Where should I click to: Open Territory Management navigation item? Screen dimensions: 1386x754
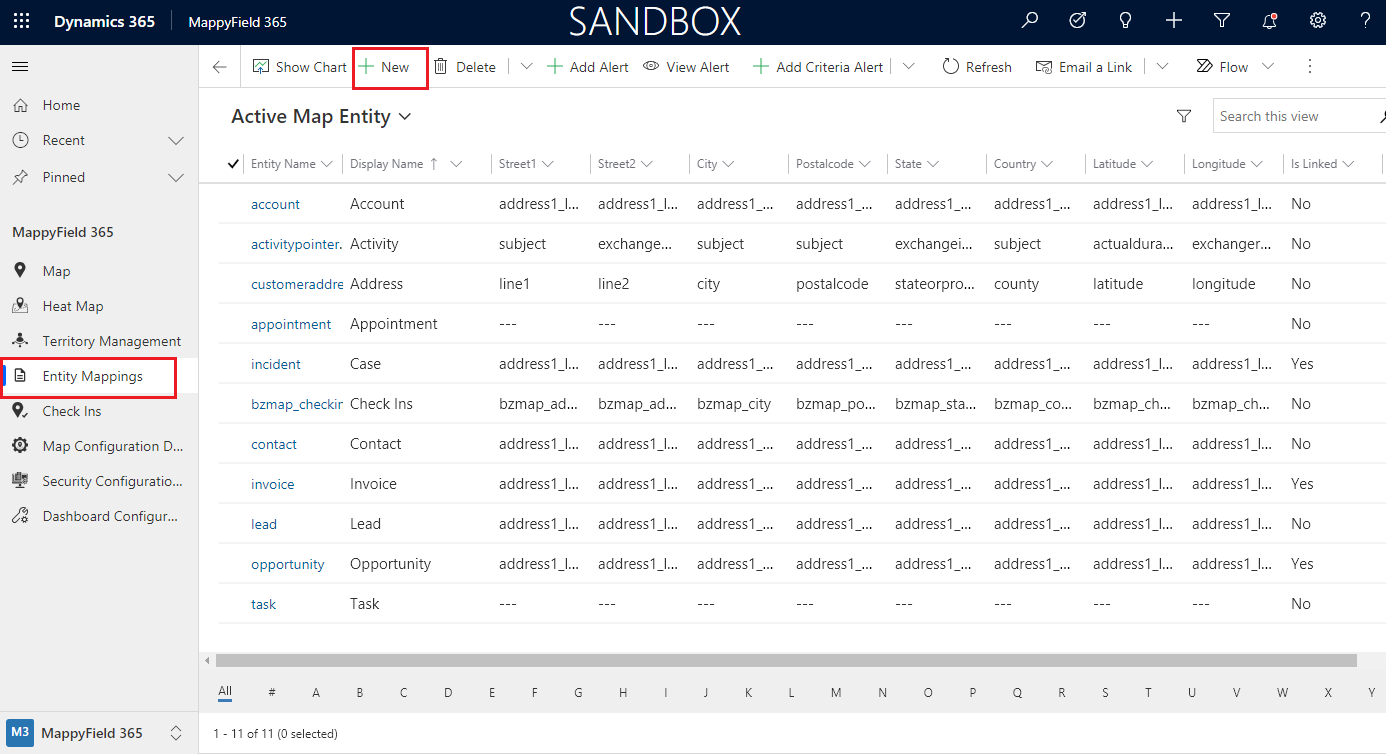[111, 341]
